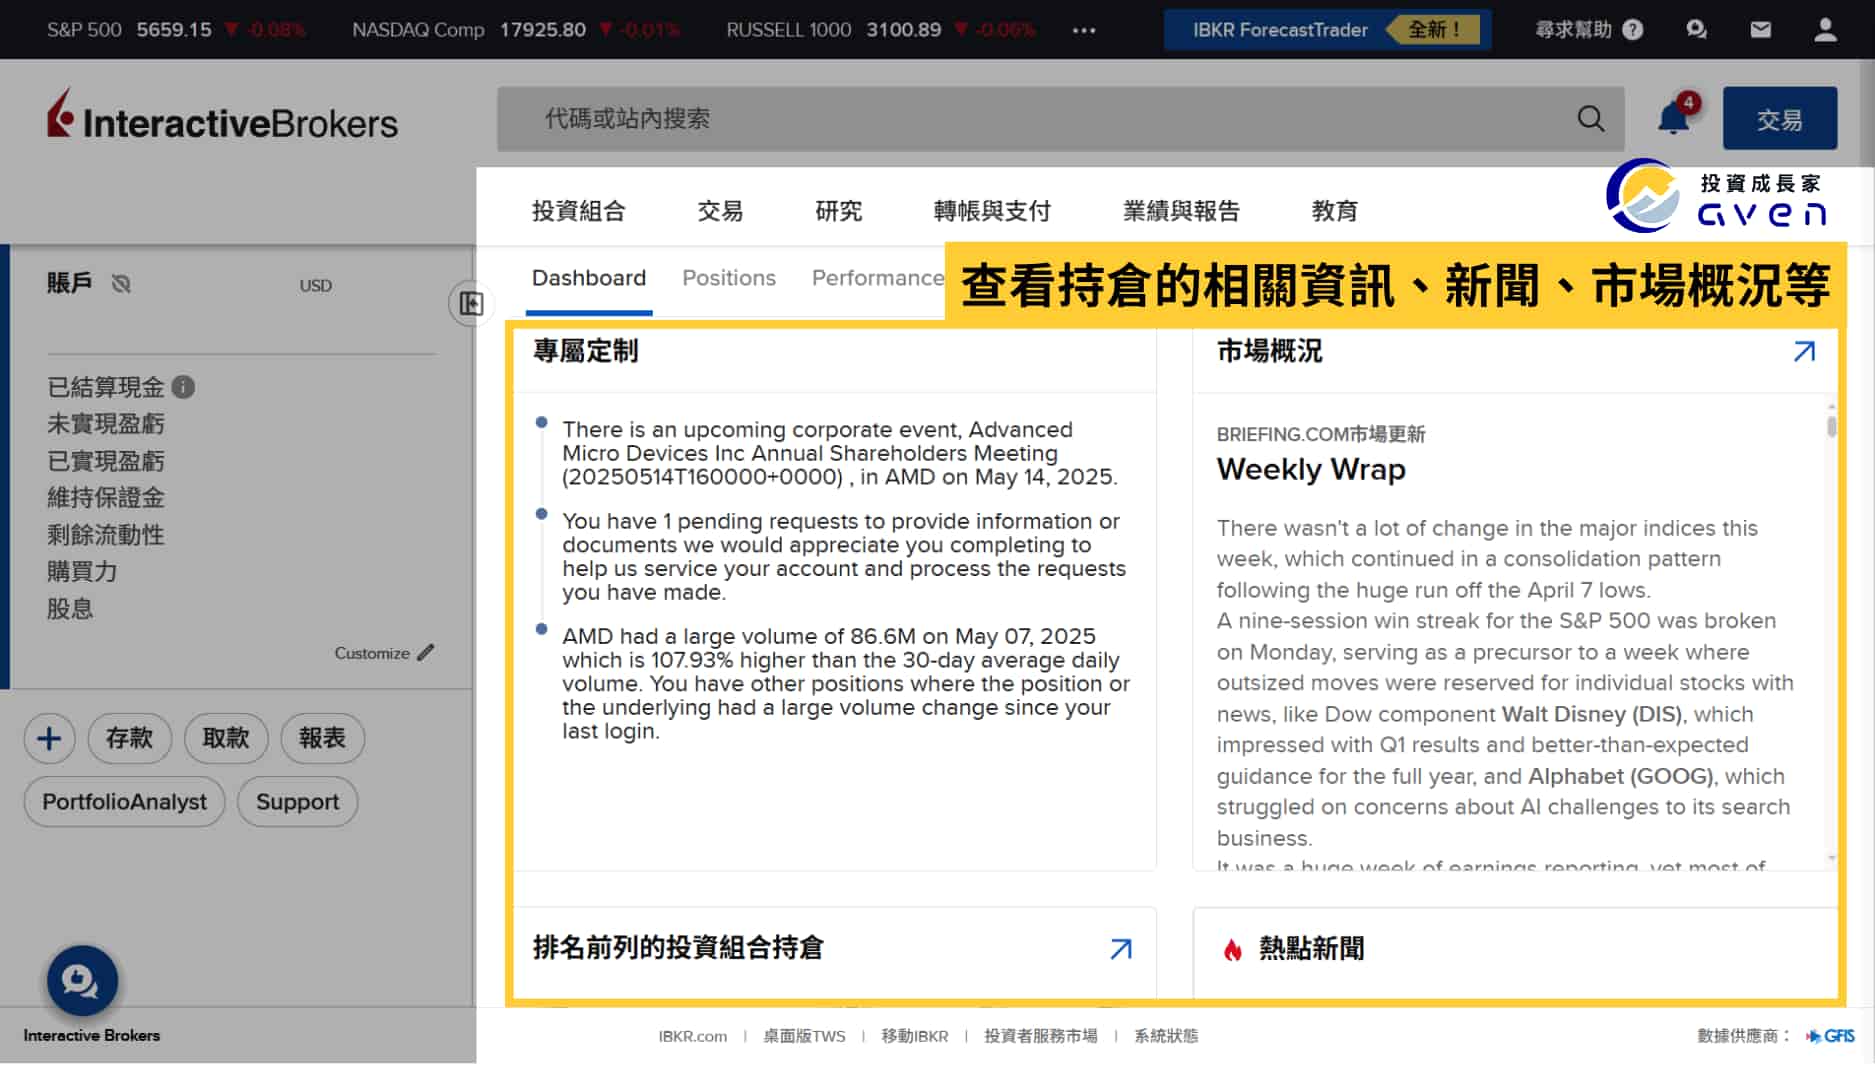This screenshot has width=1875, height=1065.
Task: Click the pending requests notice
Action: [x=844, y=557]
